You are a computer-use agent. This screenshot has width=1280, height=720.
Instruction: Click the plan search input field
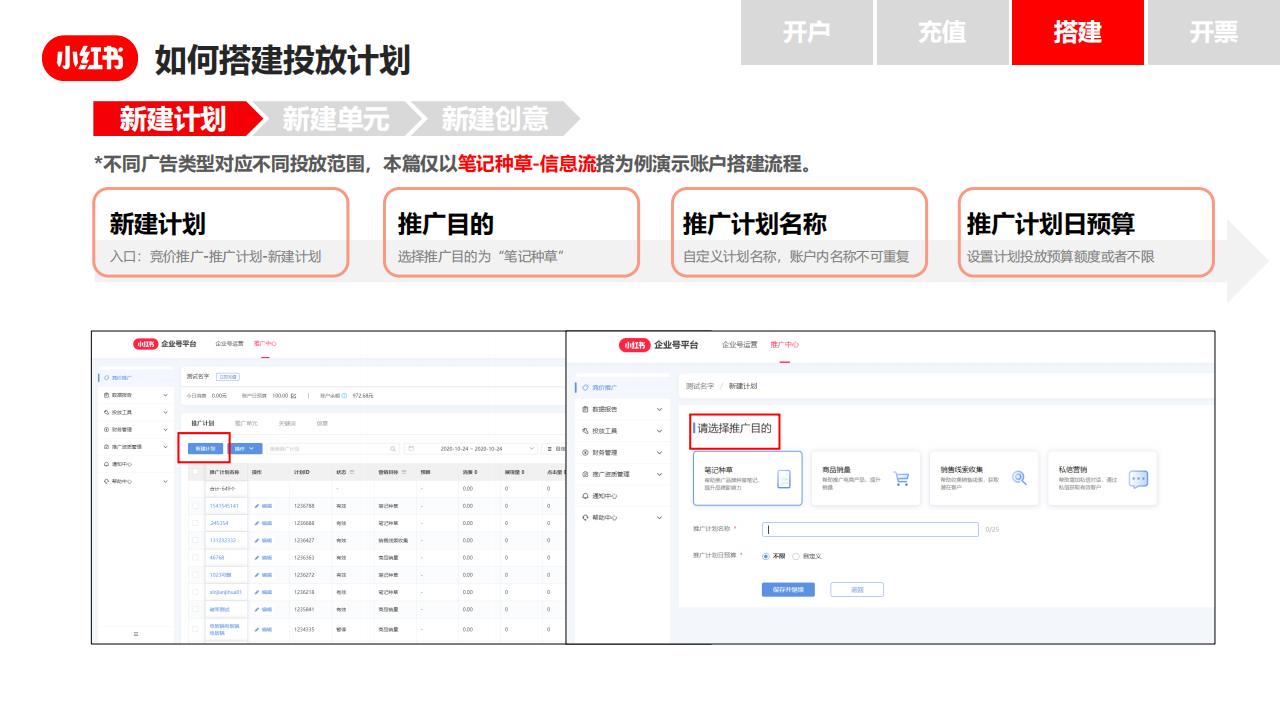click(x=333, y=449)
